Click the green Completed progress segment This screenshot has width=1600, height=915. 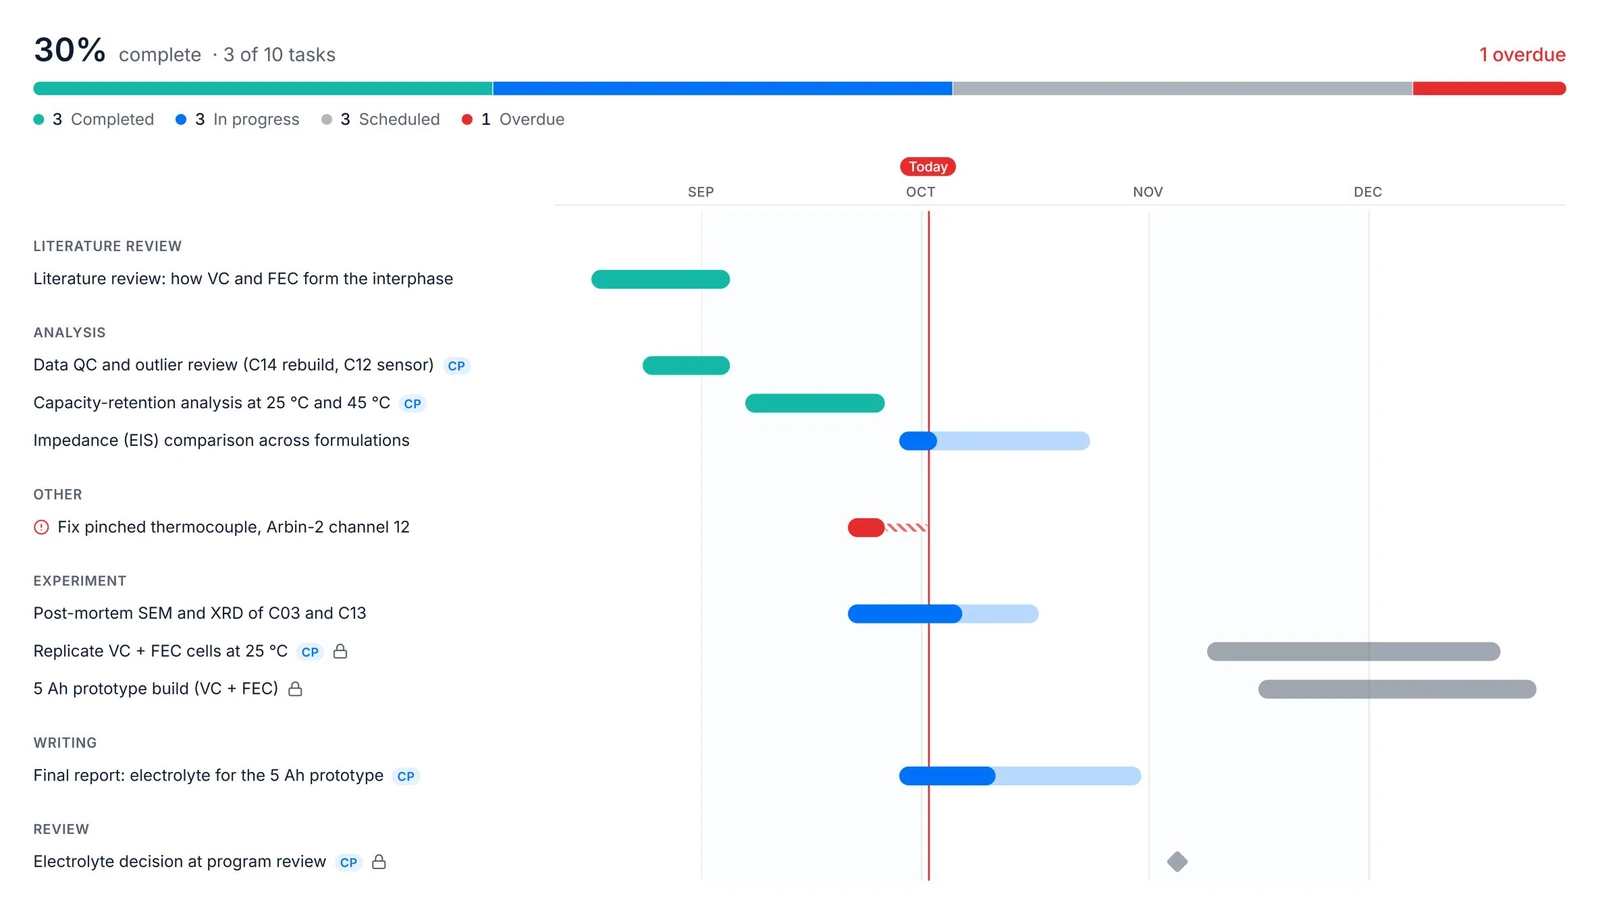point(263,89)
